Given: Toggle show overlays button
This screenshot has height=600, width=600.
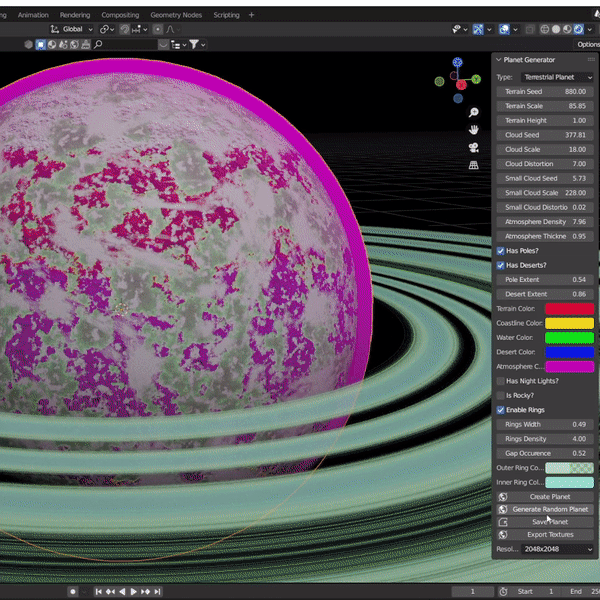Looking at the screenshot, I should click(504, 29).
